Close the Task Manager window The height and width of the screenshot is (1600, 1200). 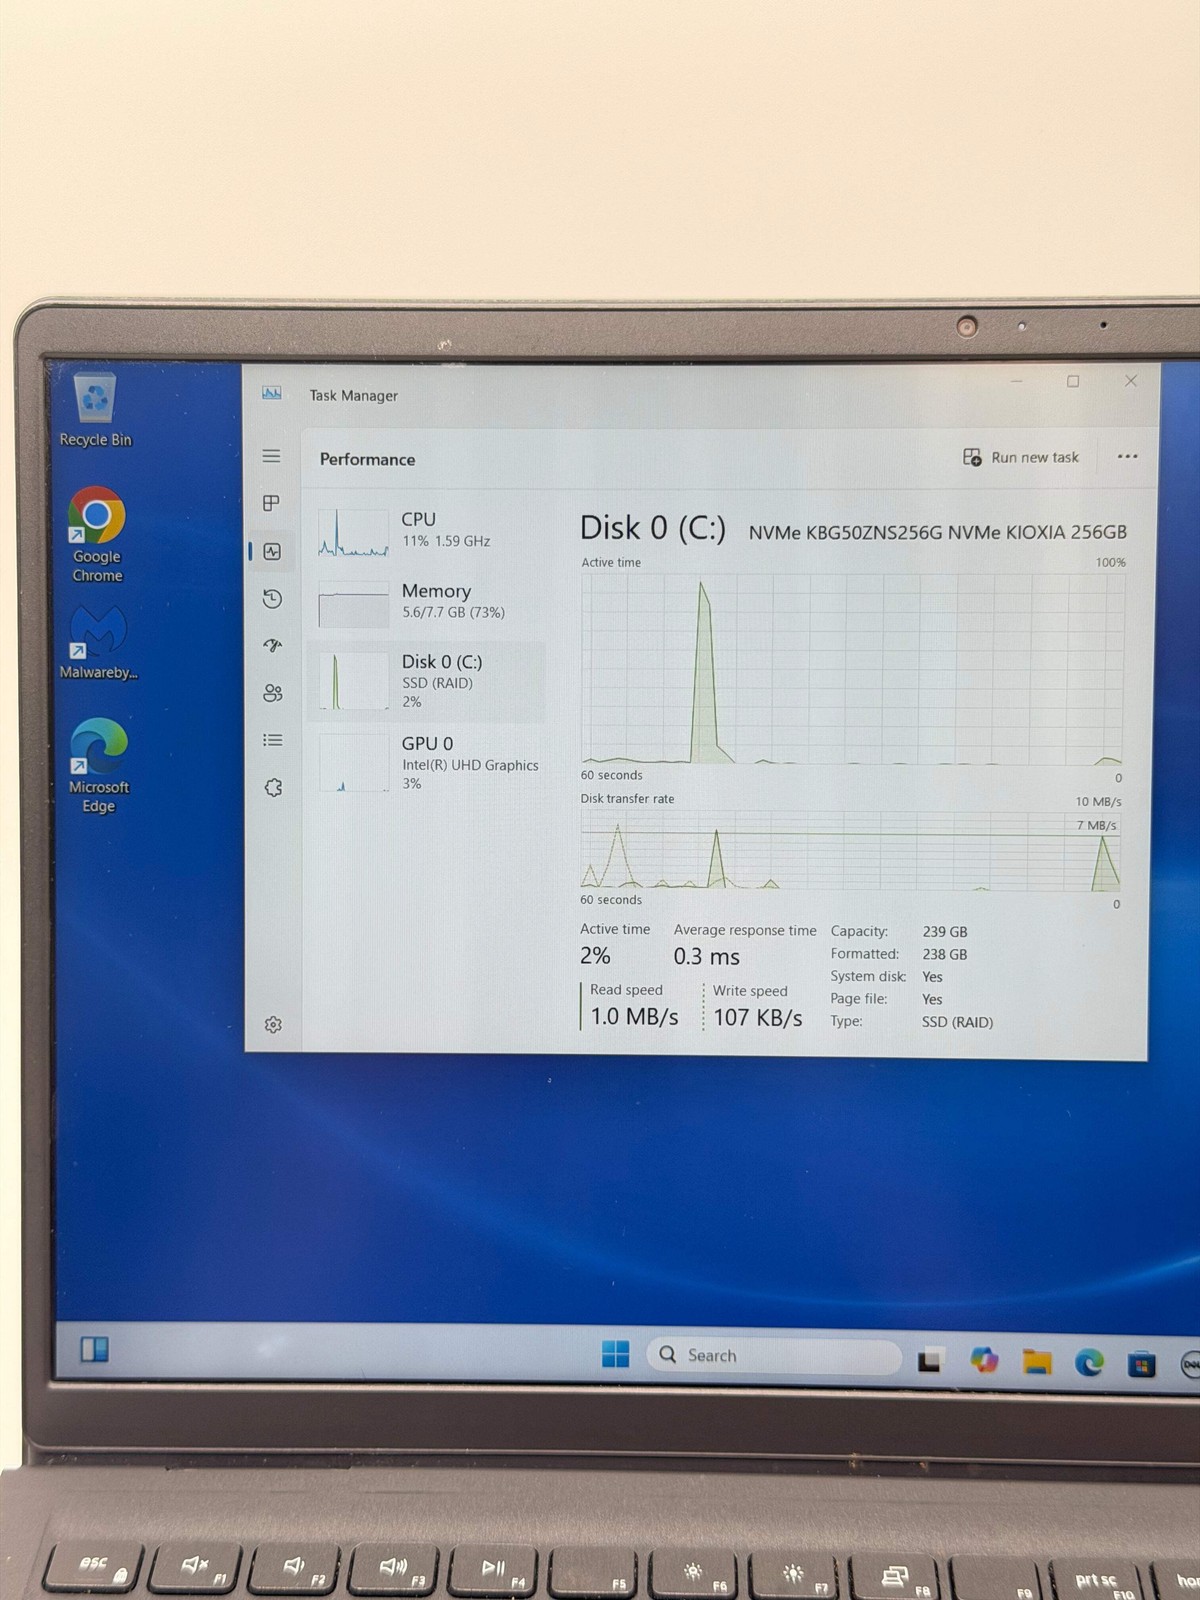point(1131,381)
